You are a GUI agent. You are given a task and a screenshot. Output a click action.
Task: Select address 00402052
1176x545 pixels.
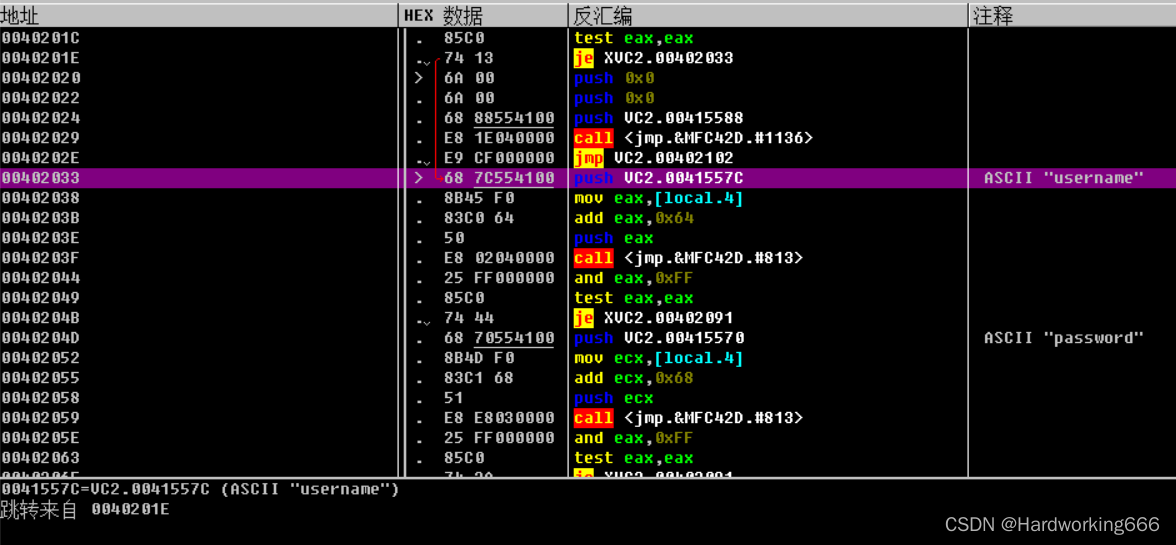40,358
